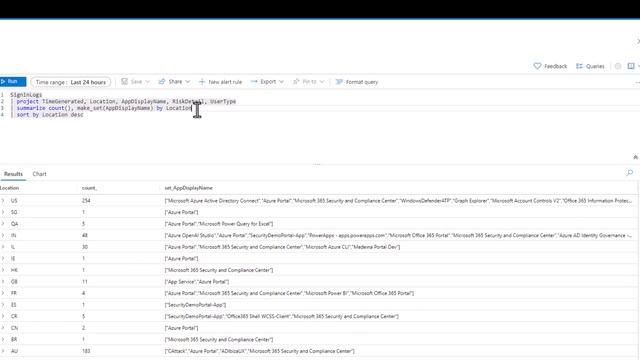Click the "App Service","Azure Portal" cell
Viewport: 640px width, 360px height.
197,282
